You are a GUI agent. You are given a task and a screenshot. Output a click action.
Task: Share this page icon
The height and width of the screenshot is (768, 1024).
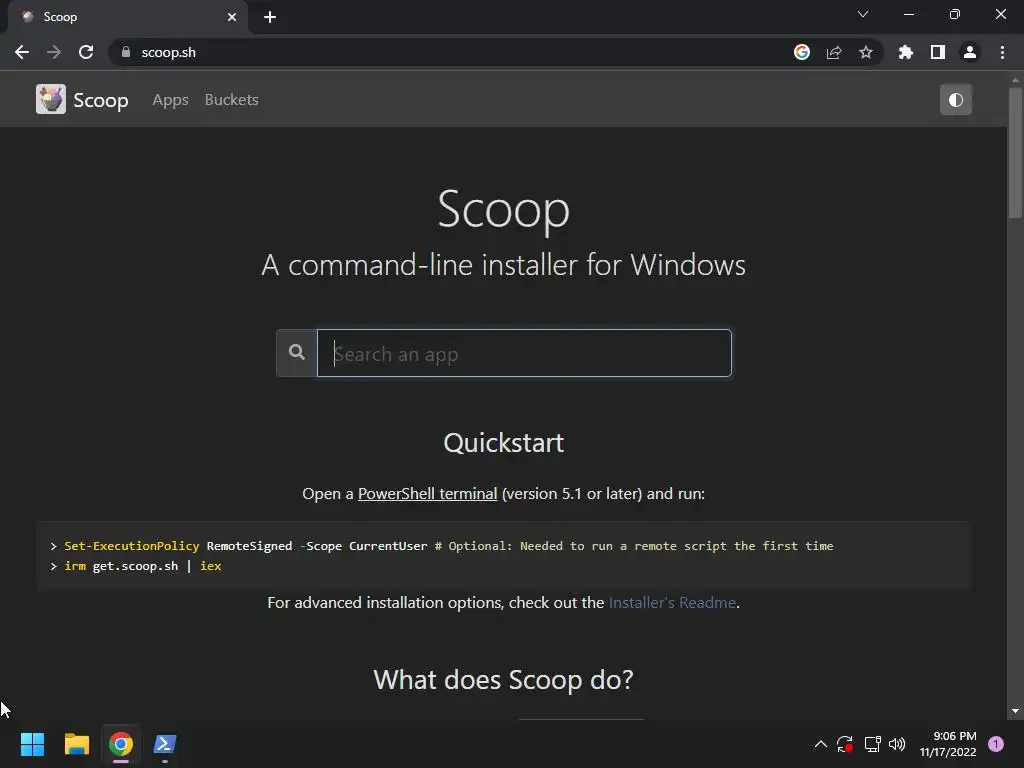(834, 52)
